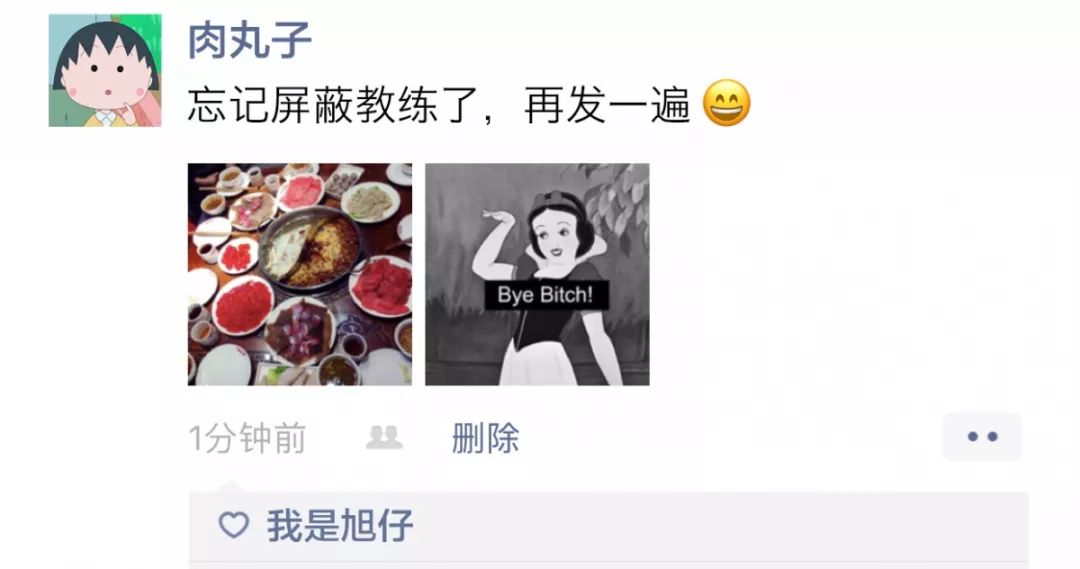Image resolution: width=1080 pixels, height=569 pixels.
Task: Select the post text 忘记屏蔽教练了
Action: click(x=333, y=105)
